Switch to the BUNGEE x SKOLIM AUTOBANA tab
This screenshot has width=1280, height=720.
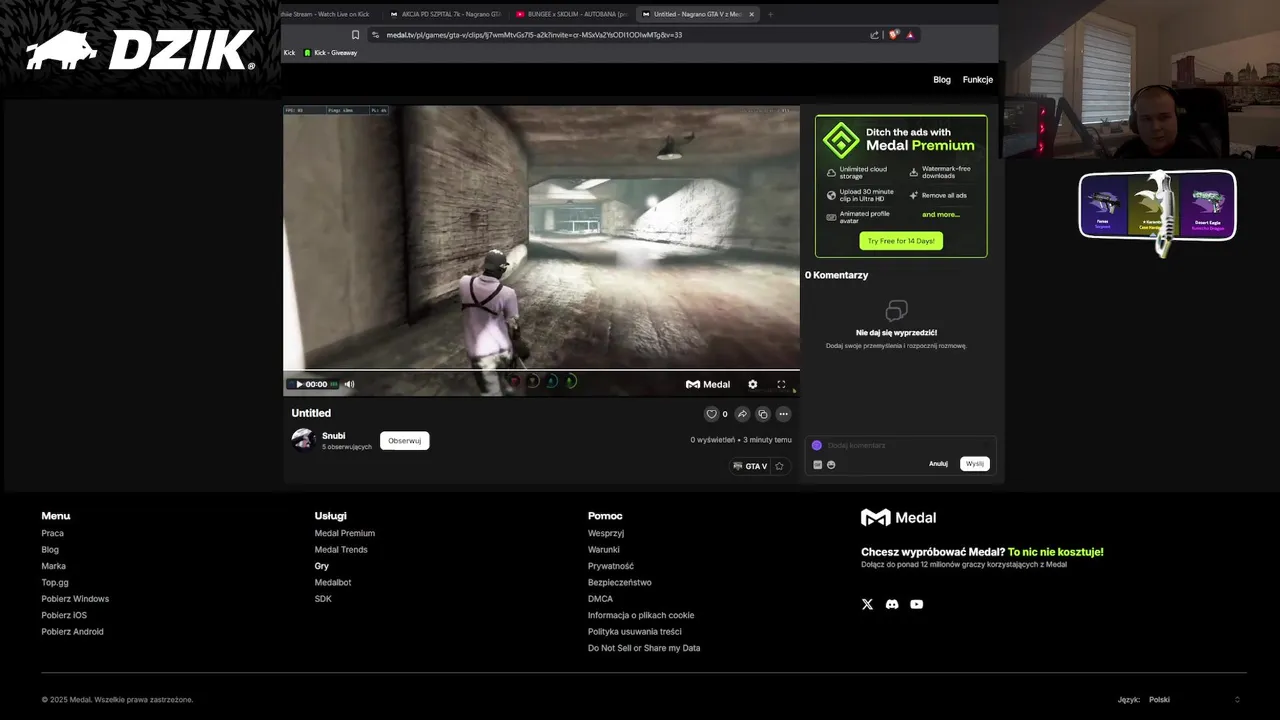click(x=571, y=14)
